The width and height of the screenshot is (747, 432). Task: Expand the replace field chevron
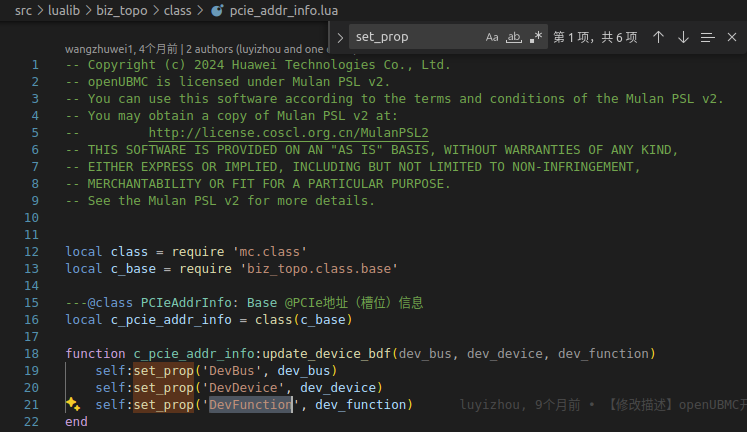point(340,37)
